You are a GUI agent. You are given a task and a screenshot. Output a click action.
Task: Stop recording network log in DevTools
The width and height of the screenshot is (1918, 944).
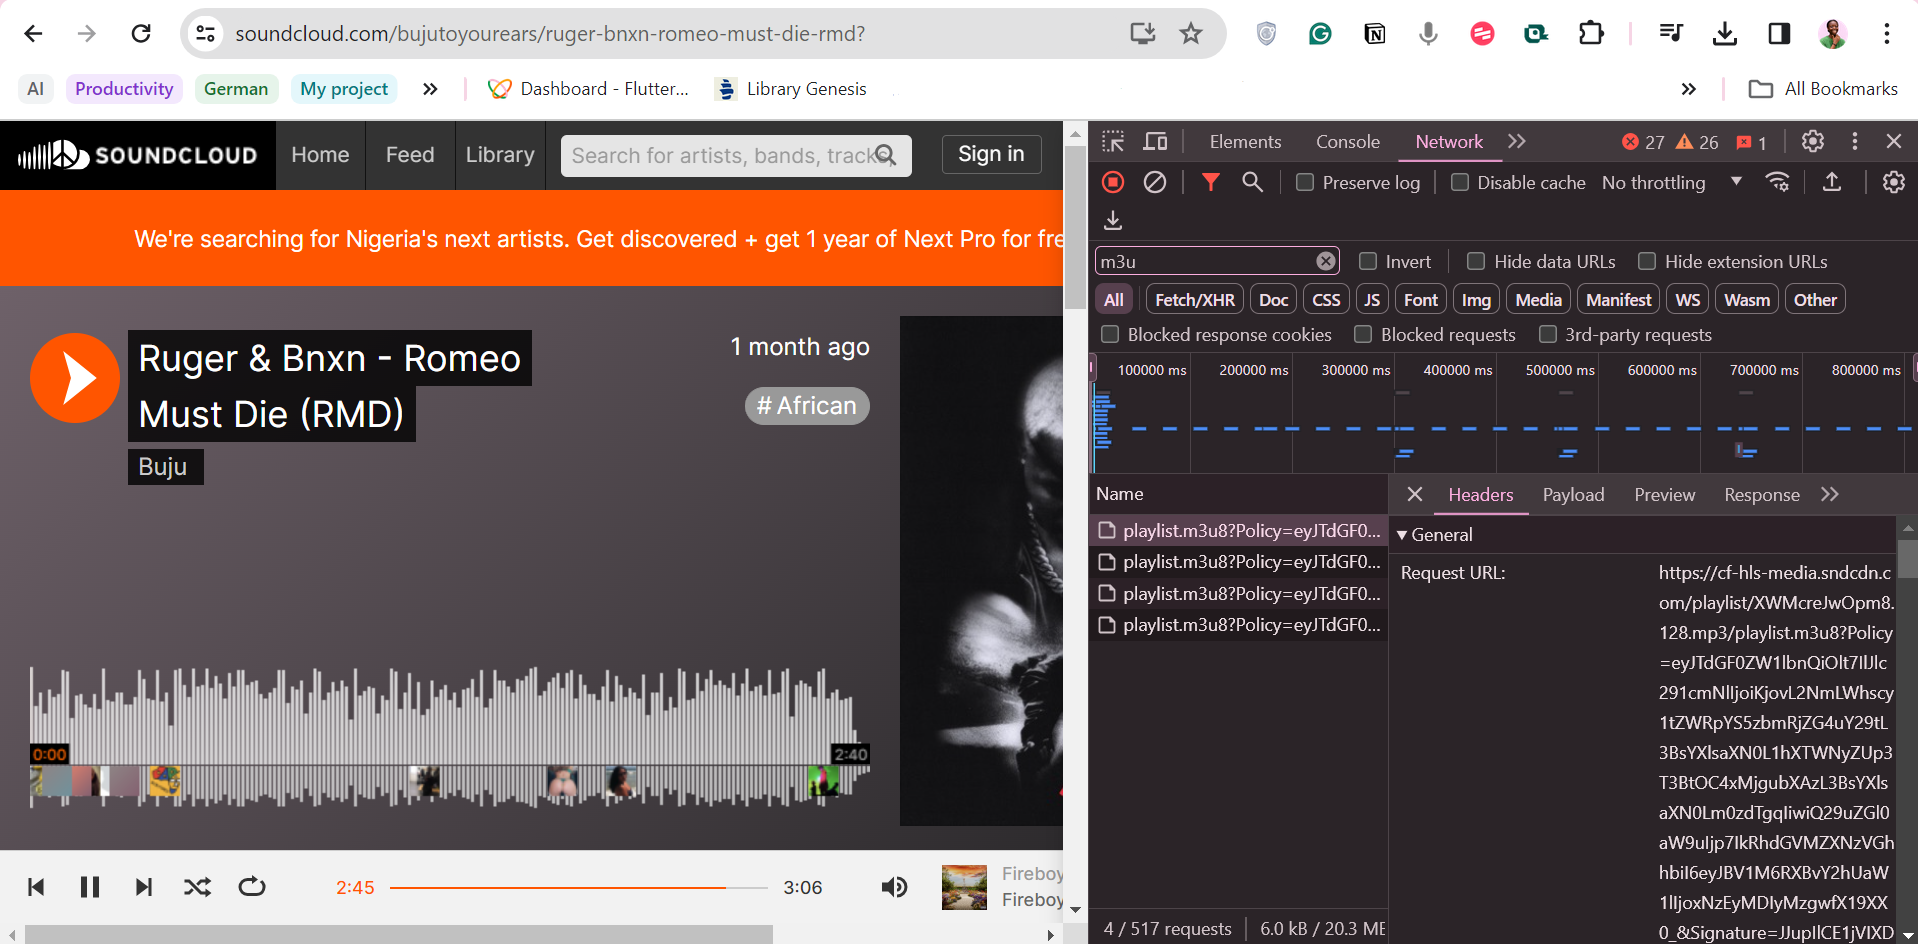(x=1111, y=182)
